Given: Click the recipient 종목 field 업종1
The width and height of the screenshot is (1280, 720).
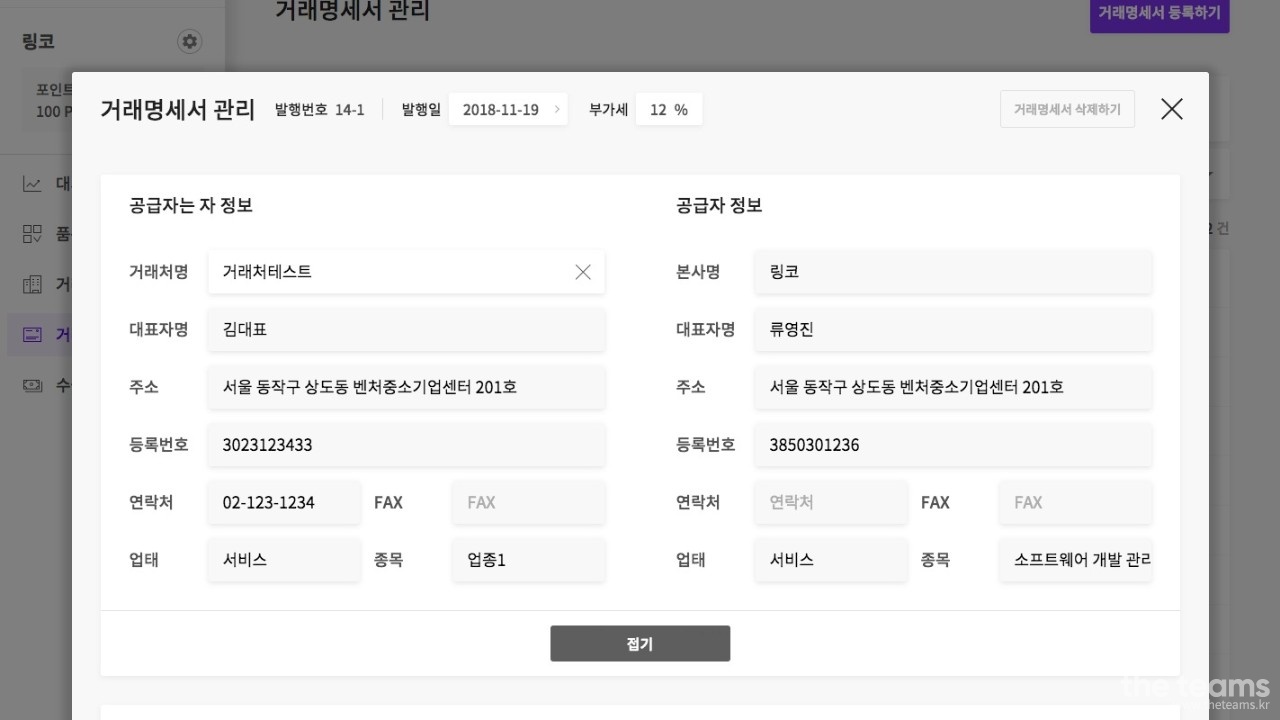Looking at the screenshot, I should point(528,560).
